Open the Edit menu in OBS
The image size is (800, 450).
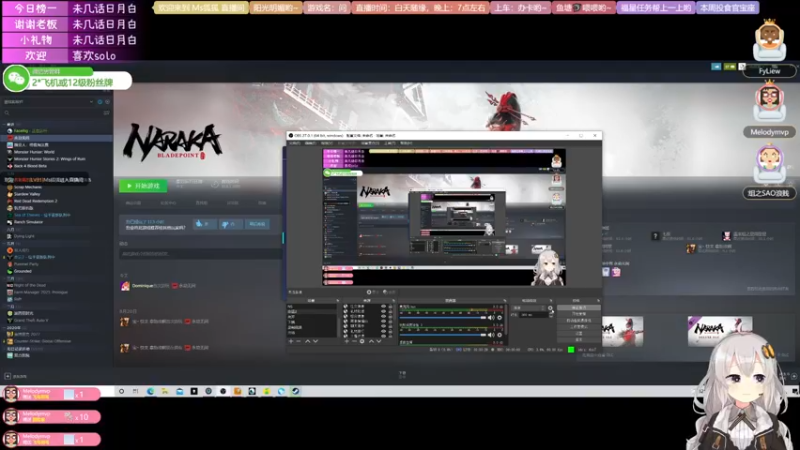pos(310,143)
